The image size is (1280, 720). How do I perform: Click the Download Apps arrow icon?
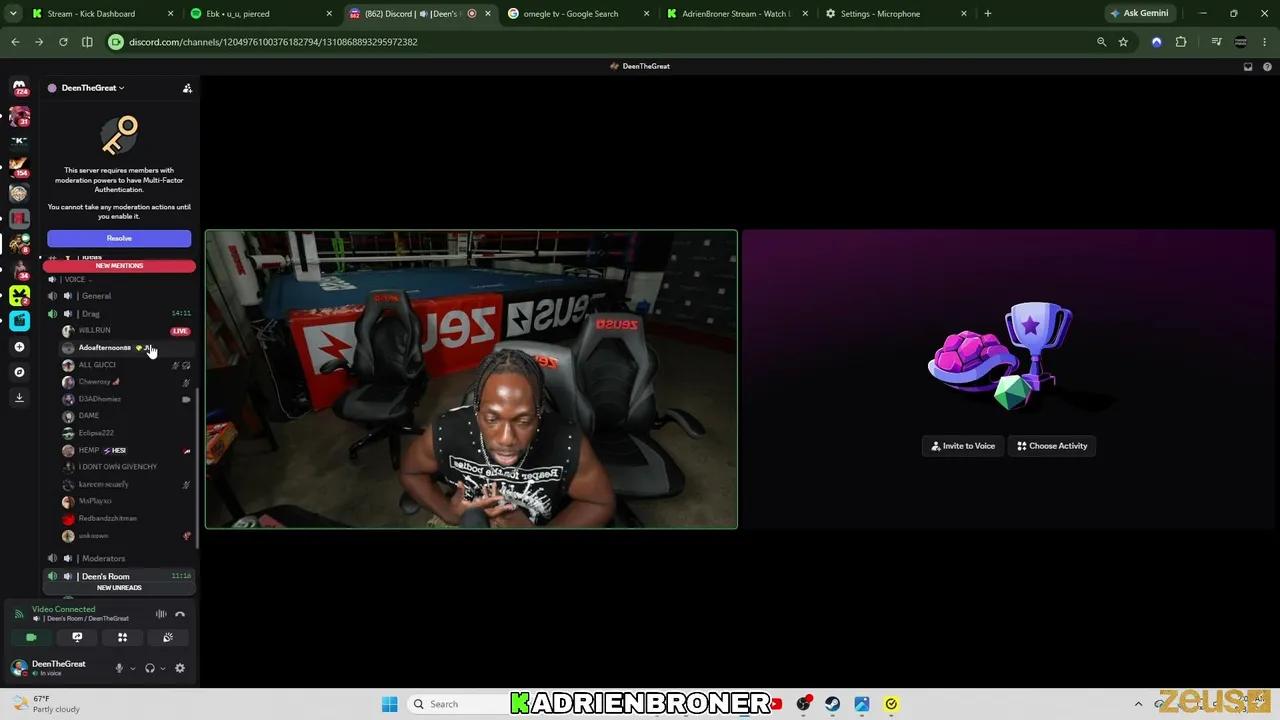coord(19,397)
